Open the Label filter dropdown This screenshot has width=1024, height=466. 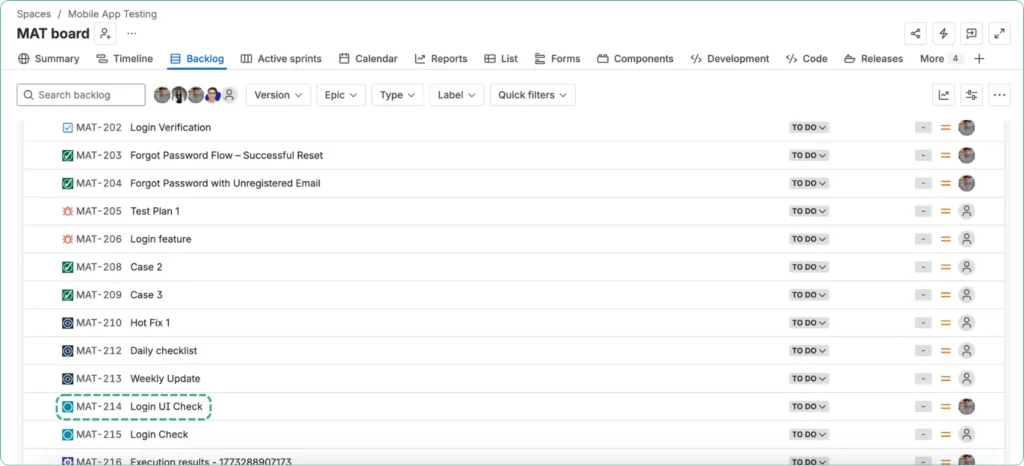pos(456,95)
